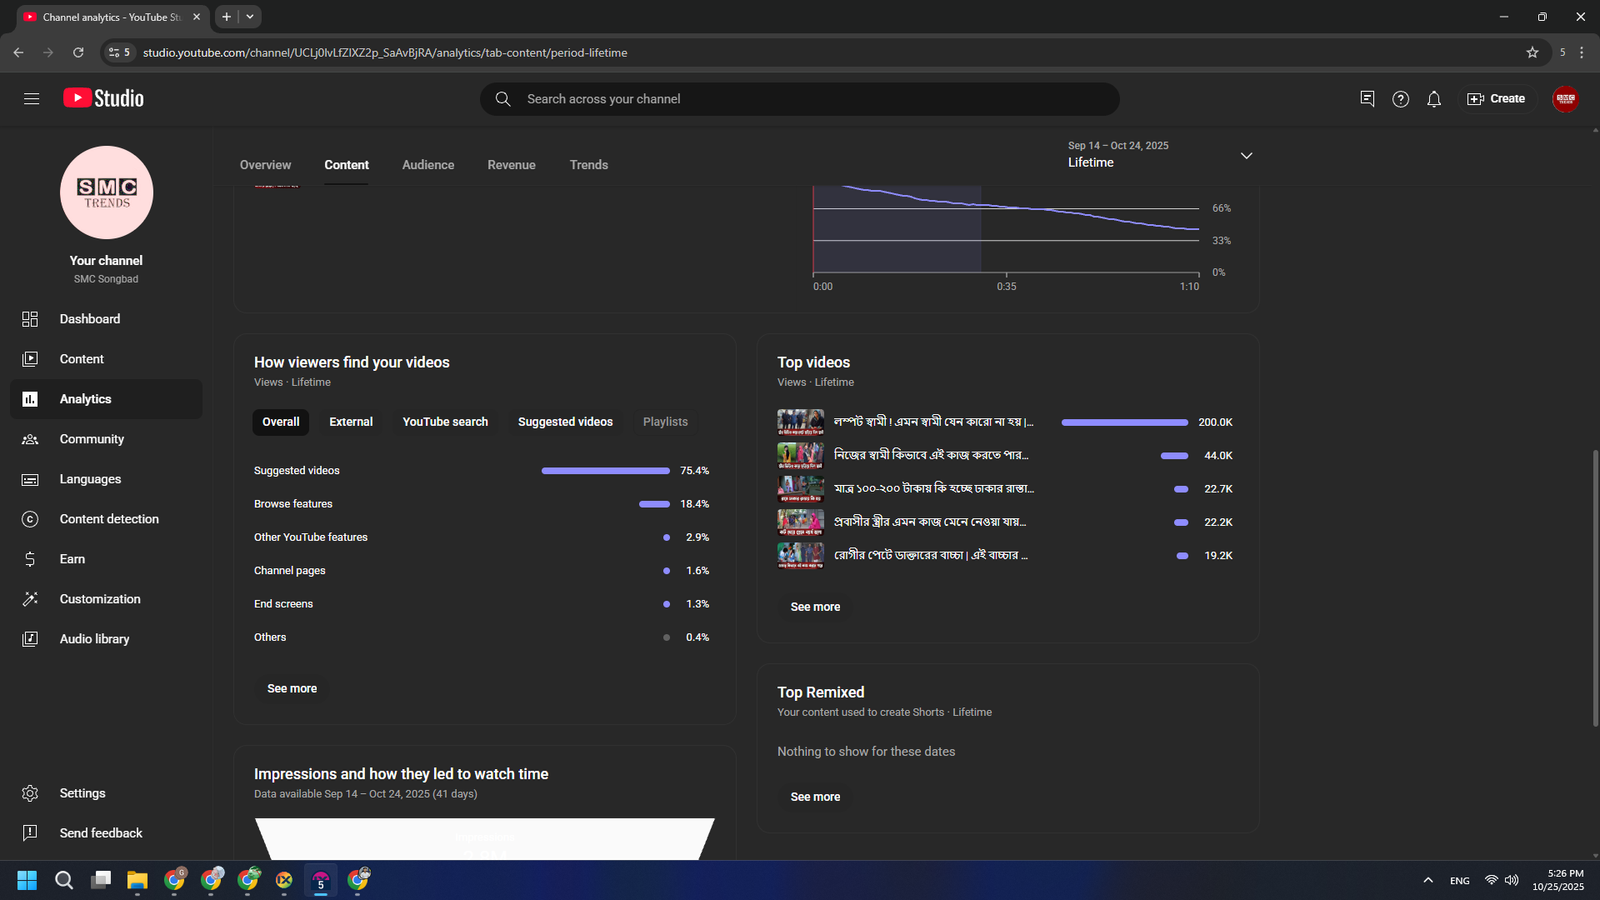
Task: Open the comments icon in the header
Action: coord(1367,99)
